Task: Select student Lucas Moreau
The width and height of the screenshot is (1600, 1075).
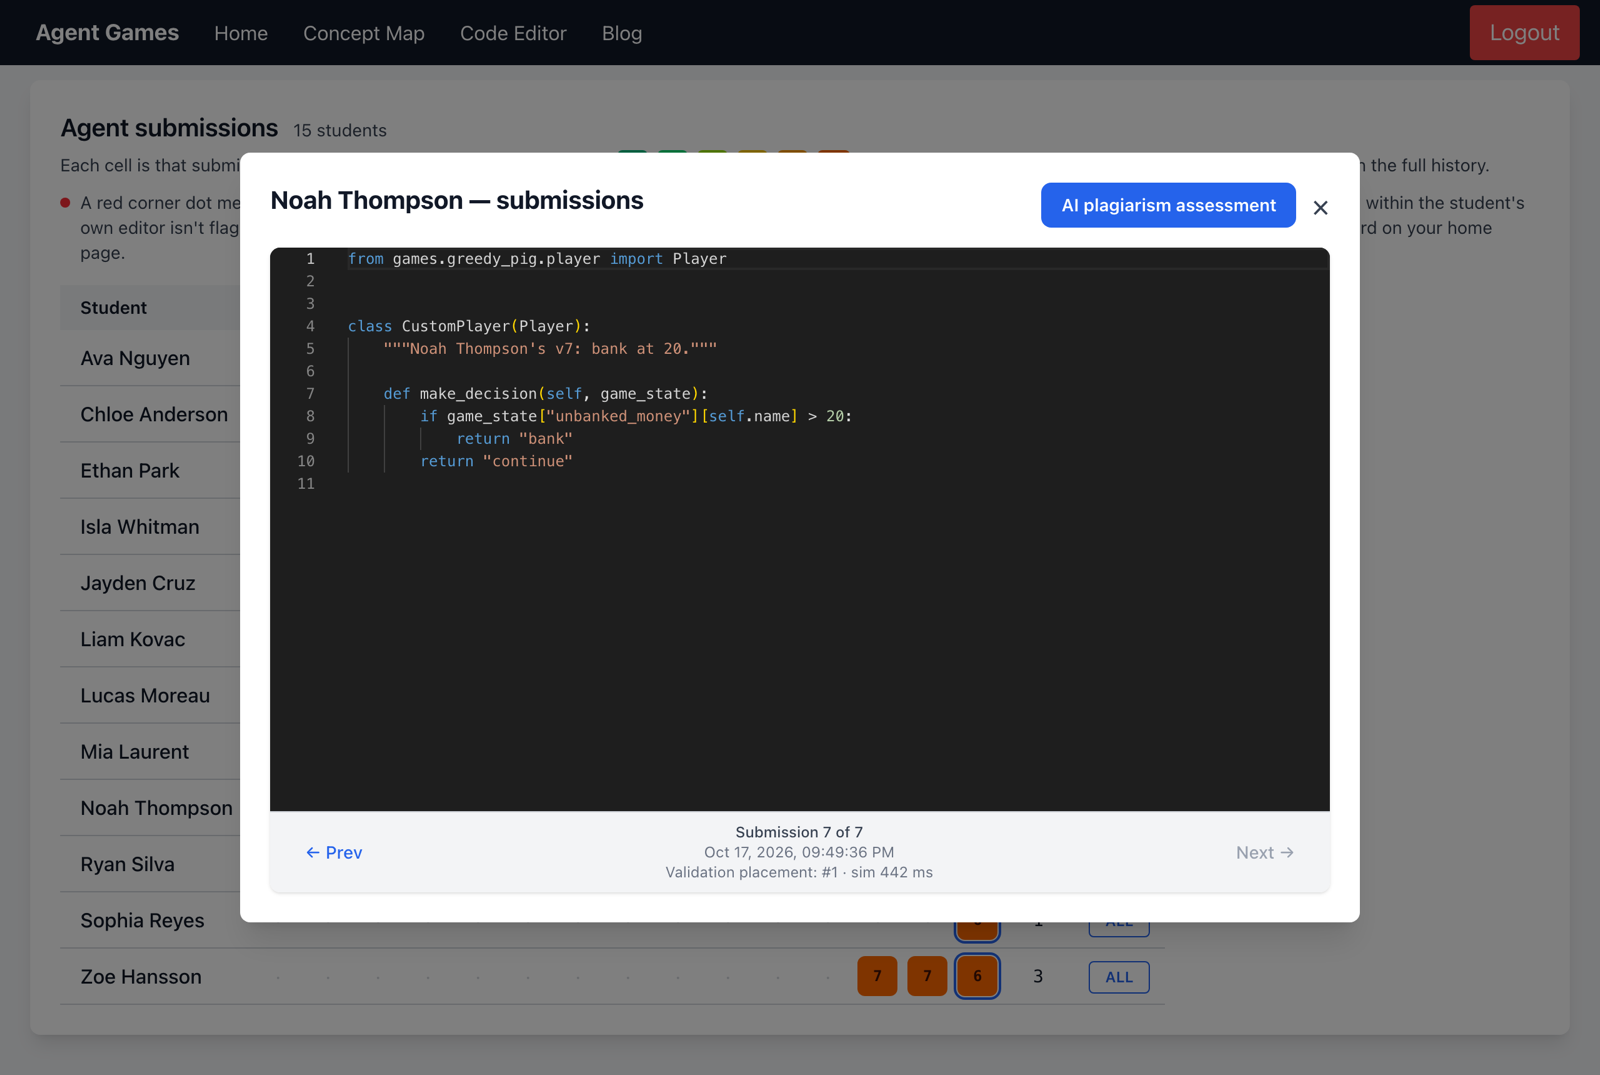Action: (145, 695)
